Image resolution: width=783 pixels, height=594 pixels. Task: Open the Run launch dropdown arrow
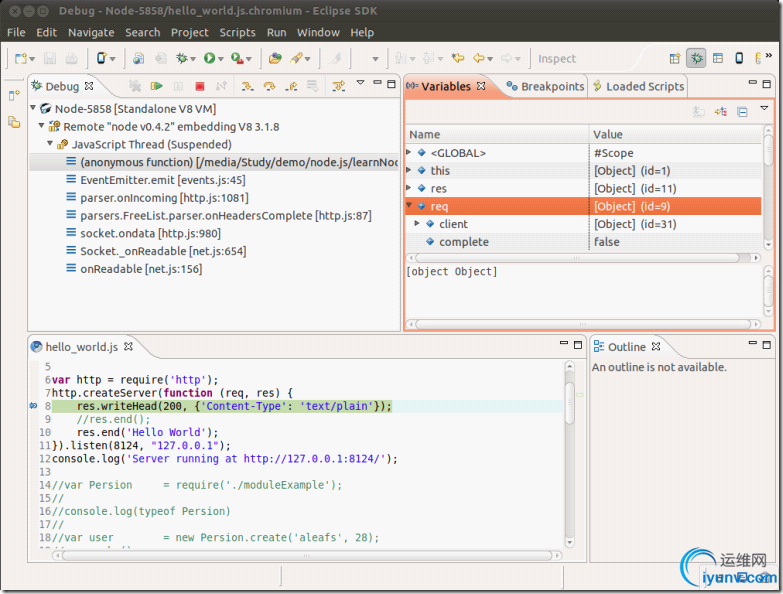tap(220, 59)
